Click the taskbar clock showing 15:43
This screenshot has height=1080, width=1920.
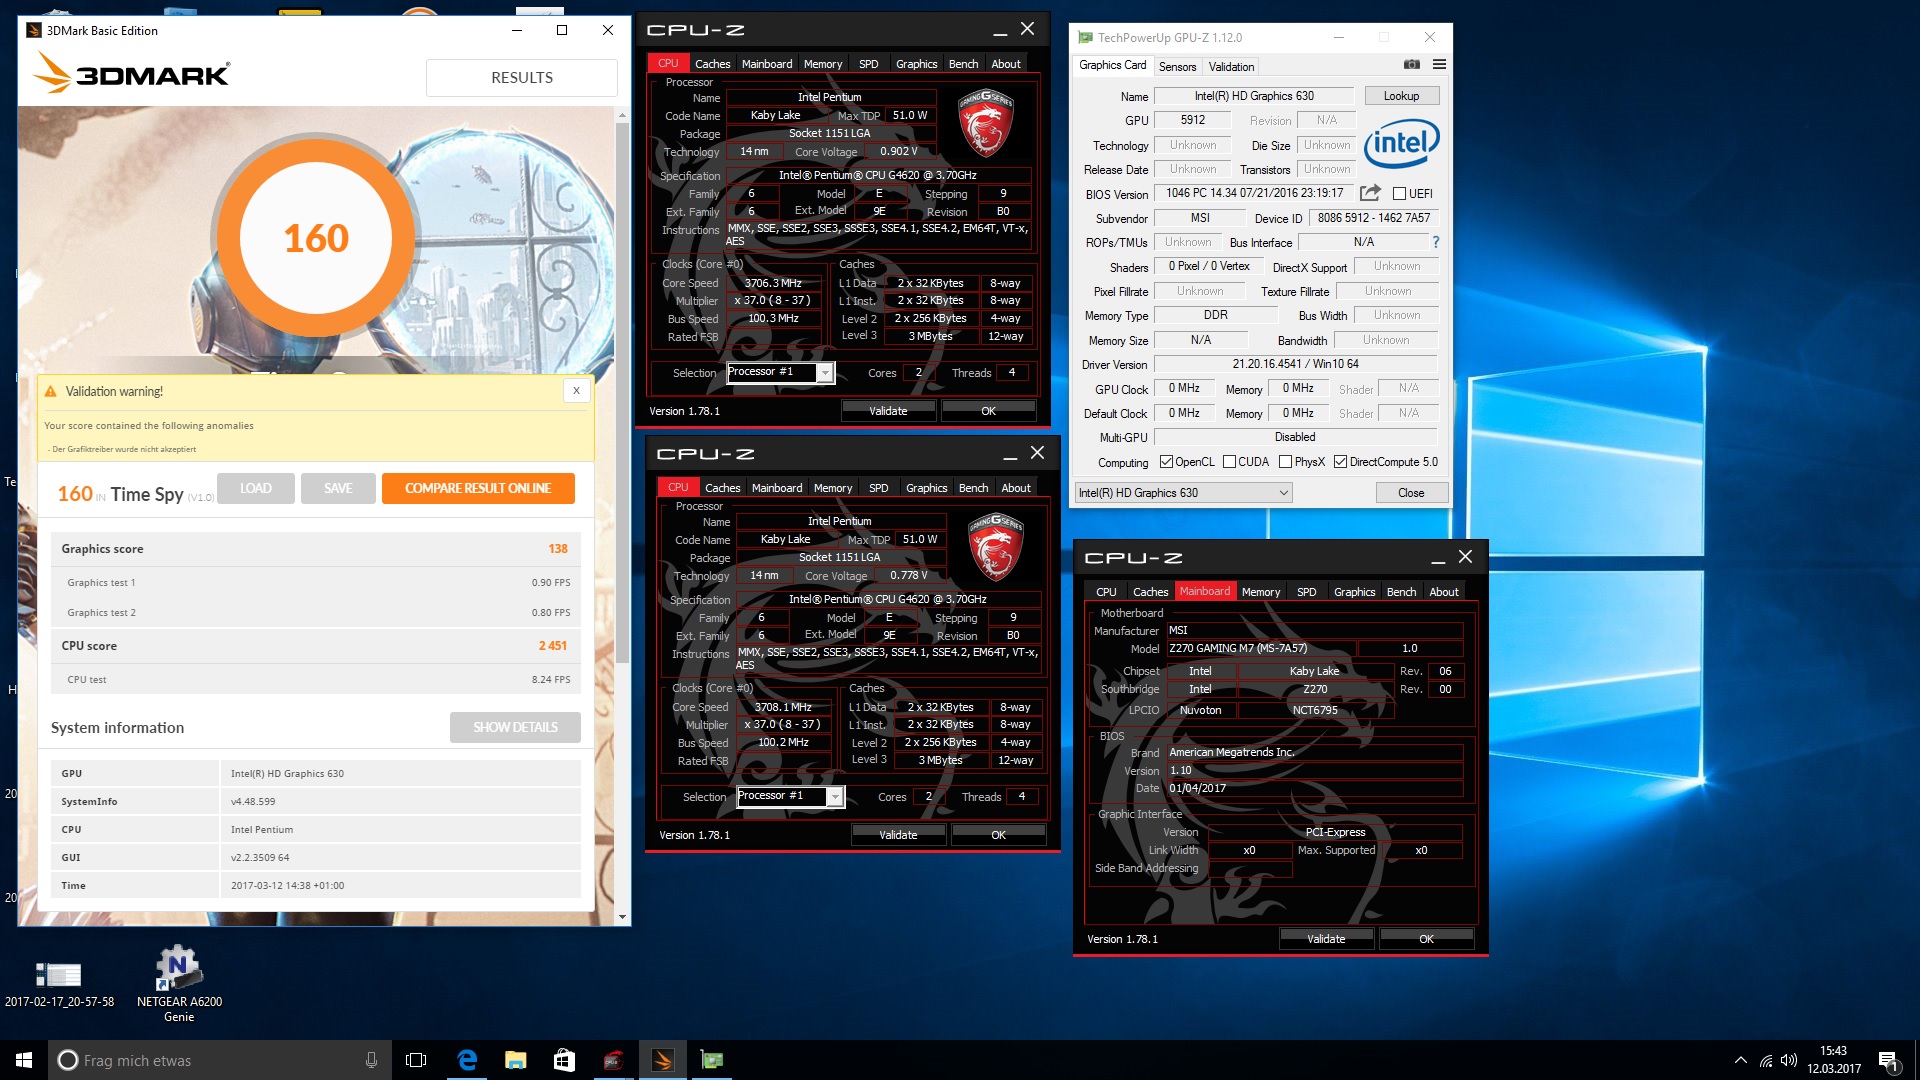tap(1833, 1060)
